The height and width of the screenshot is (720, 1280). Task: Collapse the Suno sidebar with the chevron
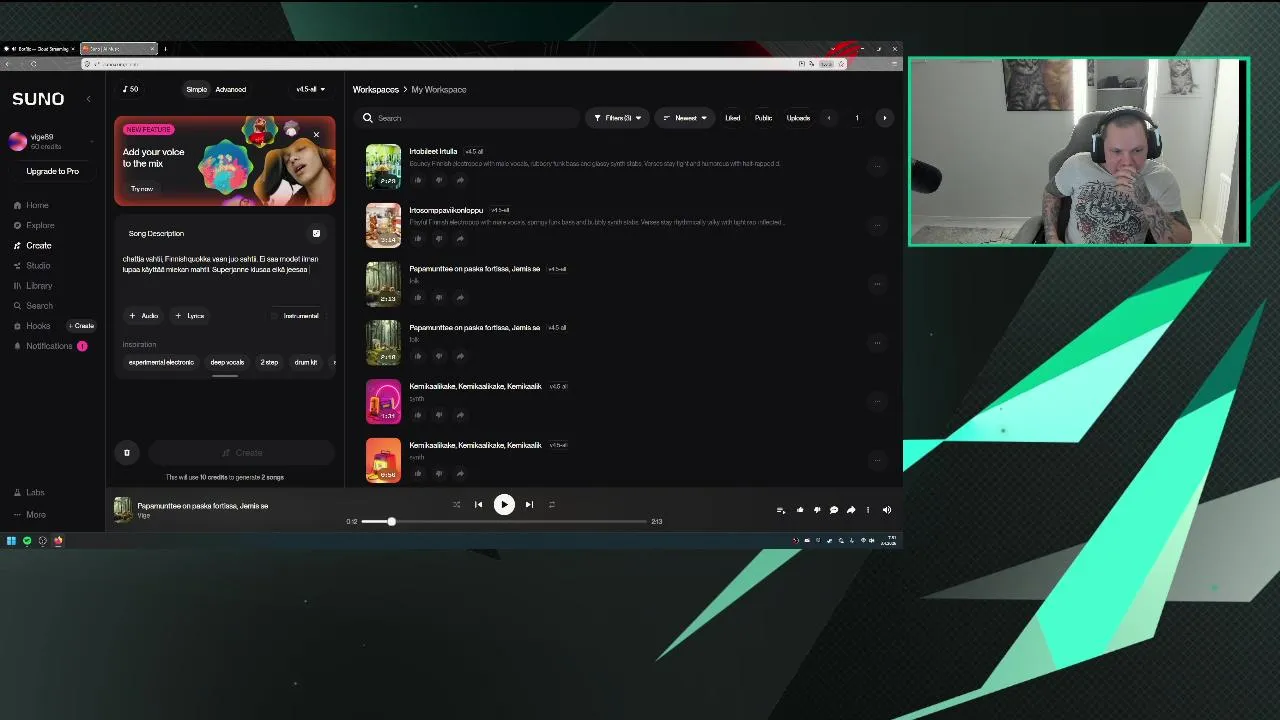88,98
